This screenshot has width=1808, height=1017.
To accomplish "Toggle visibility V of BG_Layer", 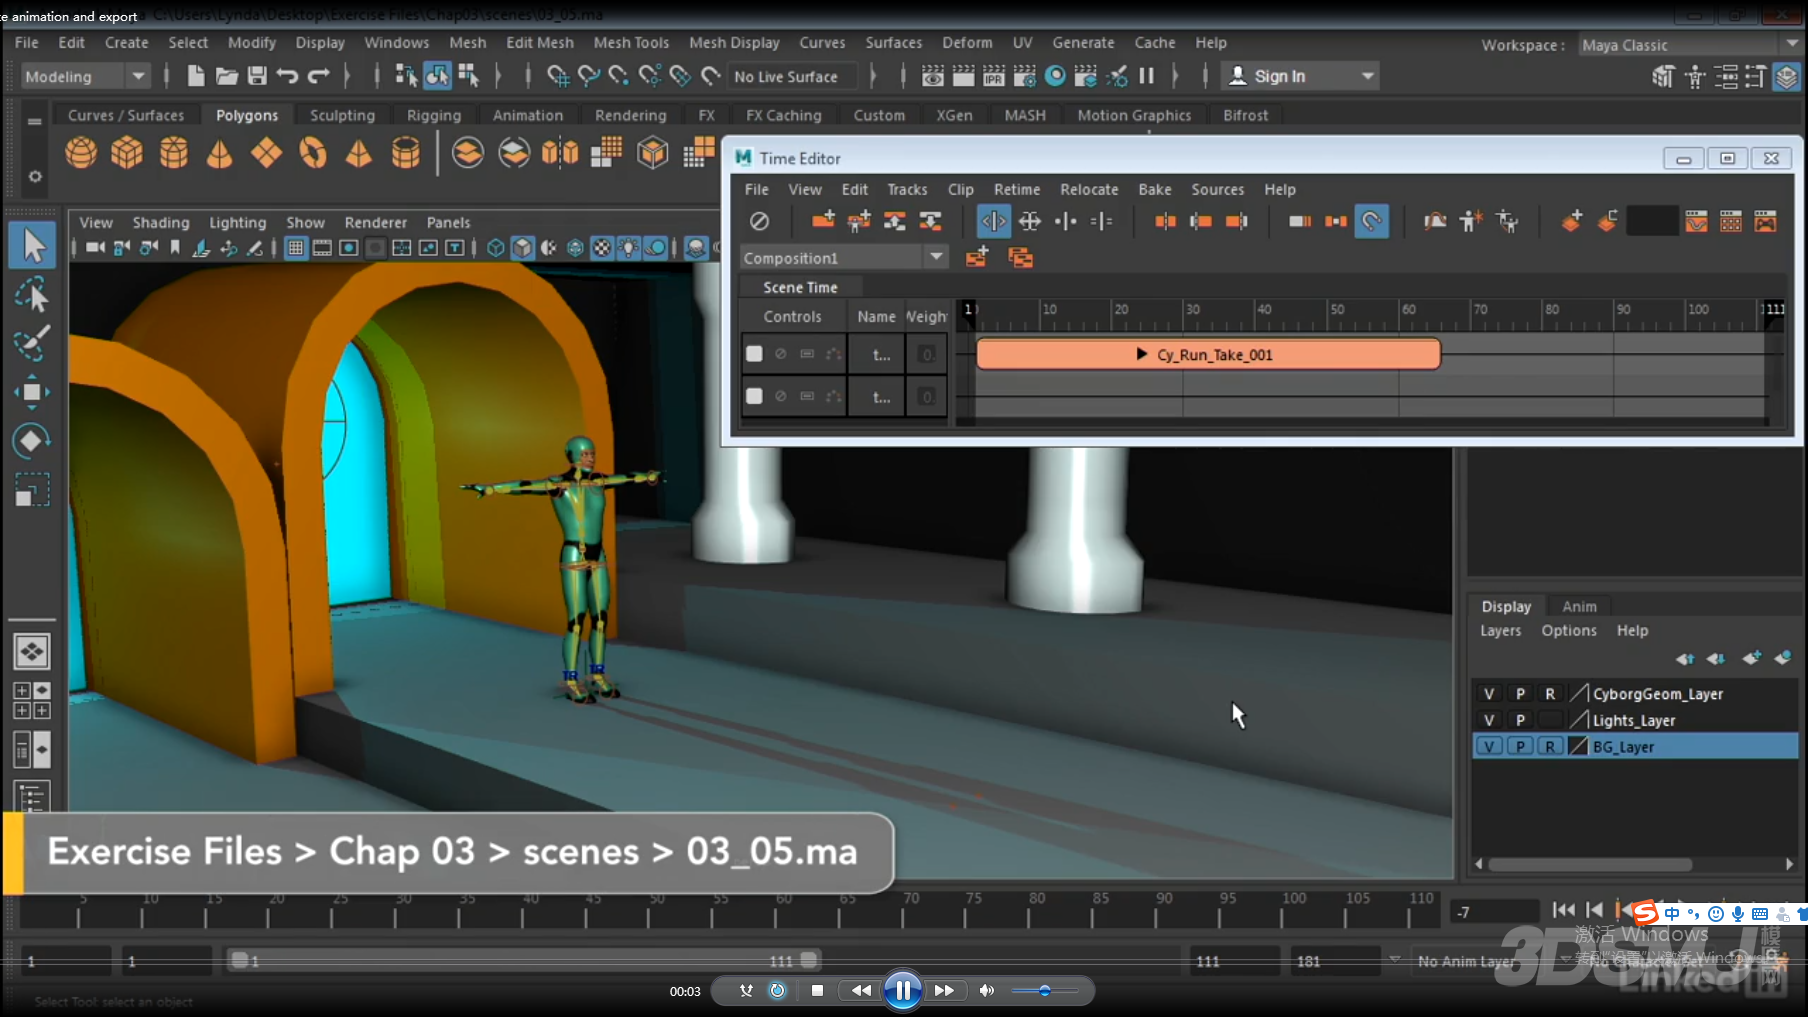I will [1488, 746].
